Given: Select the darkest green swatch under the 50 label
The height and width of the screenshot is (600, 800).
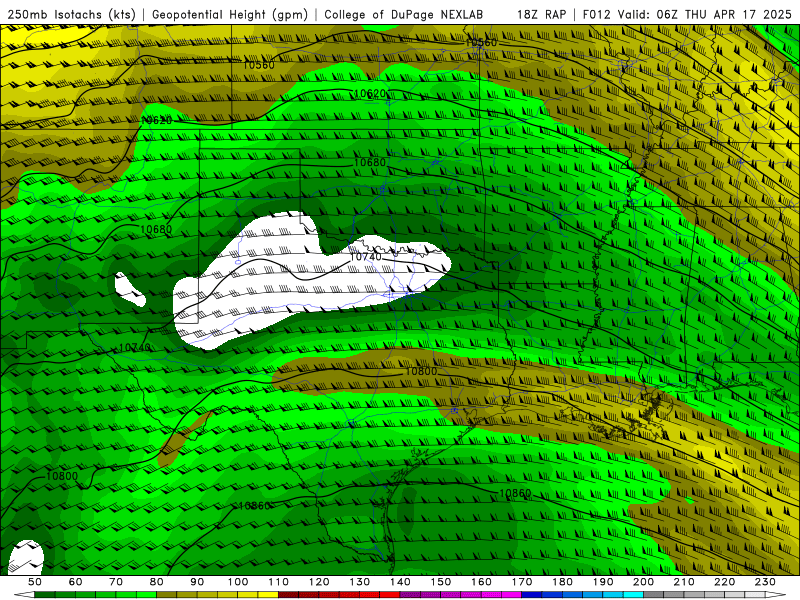Looking at the screenshot, I should pos(45,595).
